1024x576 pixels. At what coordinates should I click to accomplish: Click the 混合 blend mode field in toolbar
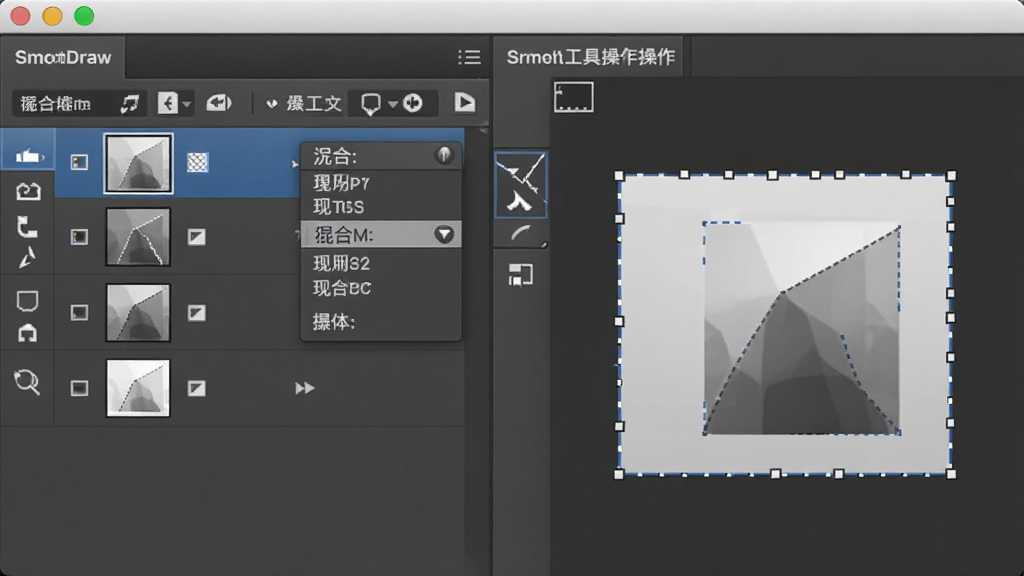point(56,103)
